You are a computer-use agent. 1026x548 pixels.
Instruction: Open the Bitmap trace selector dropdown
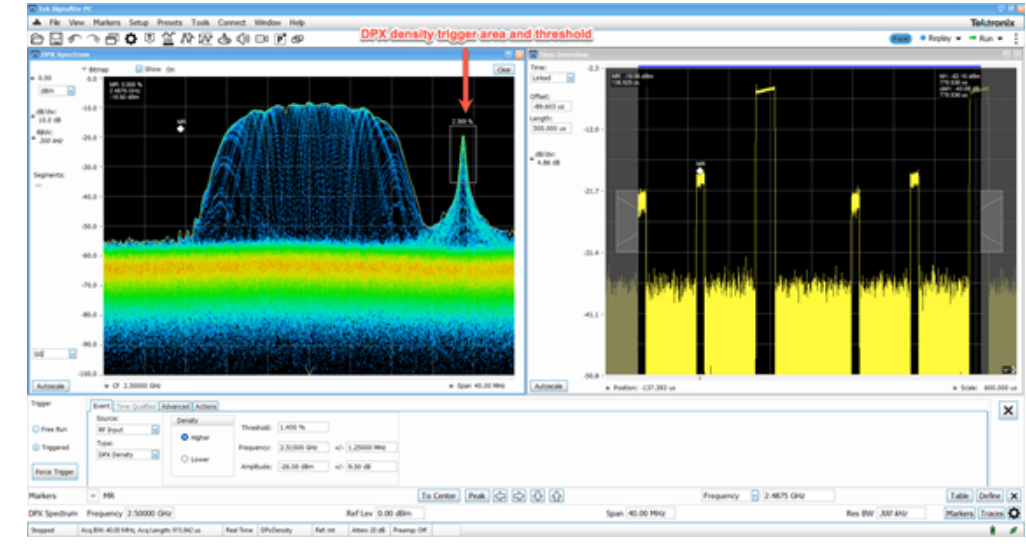84,69
